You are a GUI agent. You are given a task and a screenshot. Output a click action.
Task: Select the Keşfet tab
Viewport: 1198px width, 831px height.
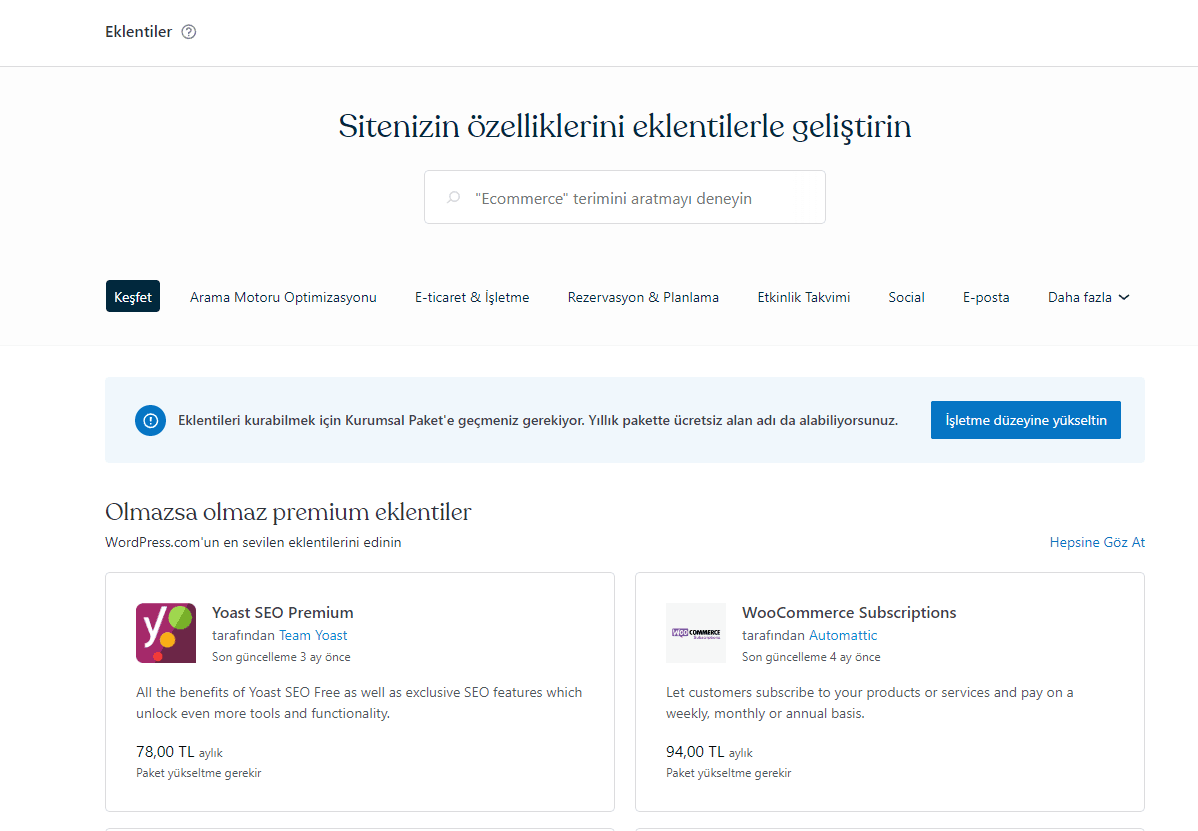(x=133, y=297)
